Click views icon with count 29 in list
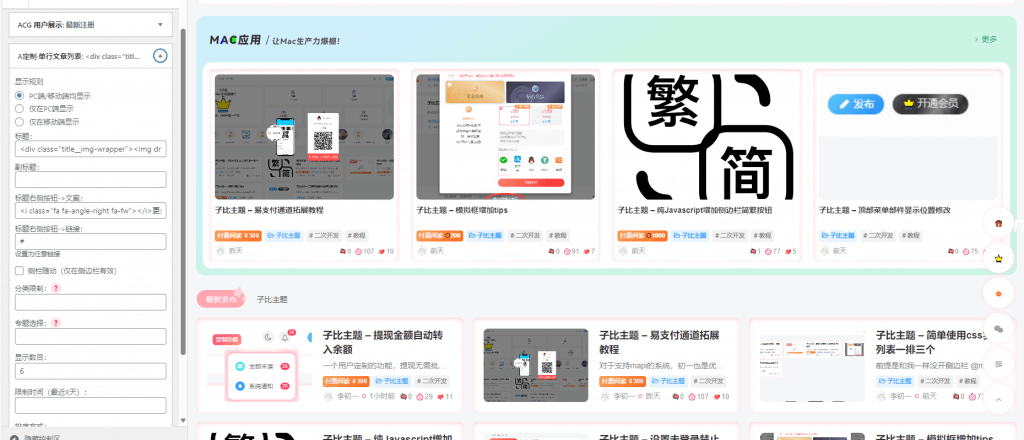This screenshot has width=1024, height=440. coord(421,396)
